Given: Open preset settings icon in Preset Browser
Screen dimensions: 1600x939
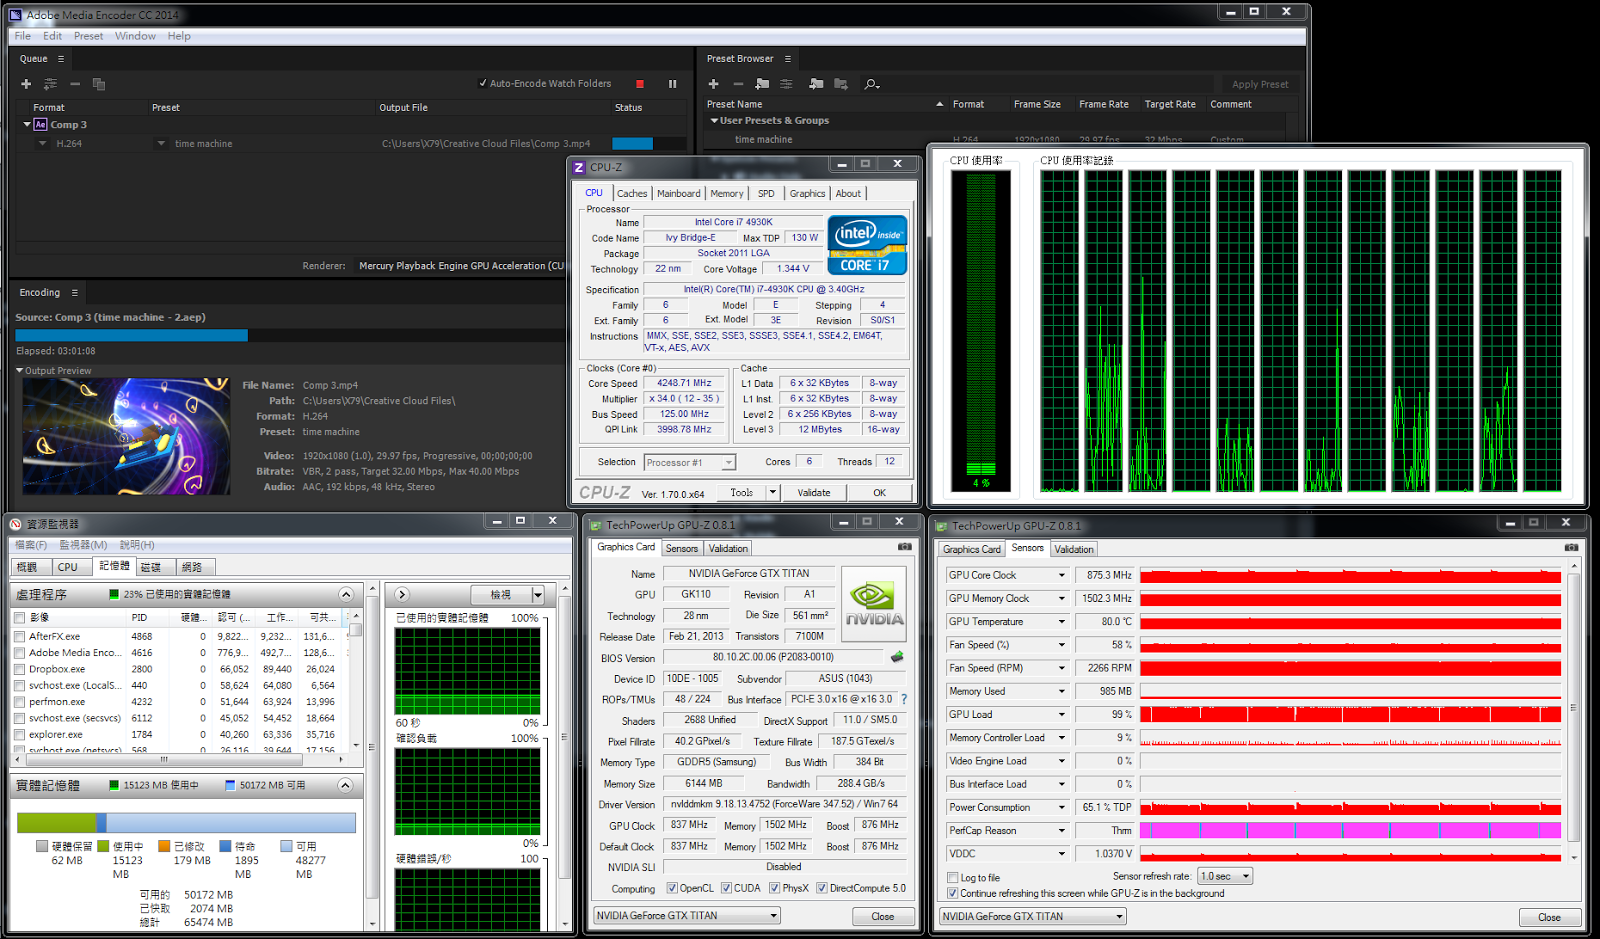Looking at the screenshot, I should click(786, 84).
